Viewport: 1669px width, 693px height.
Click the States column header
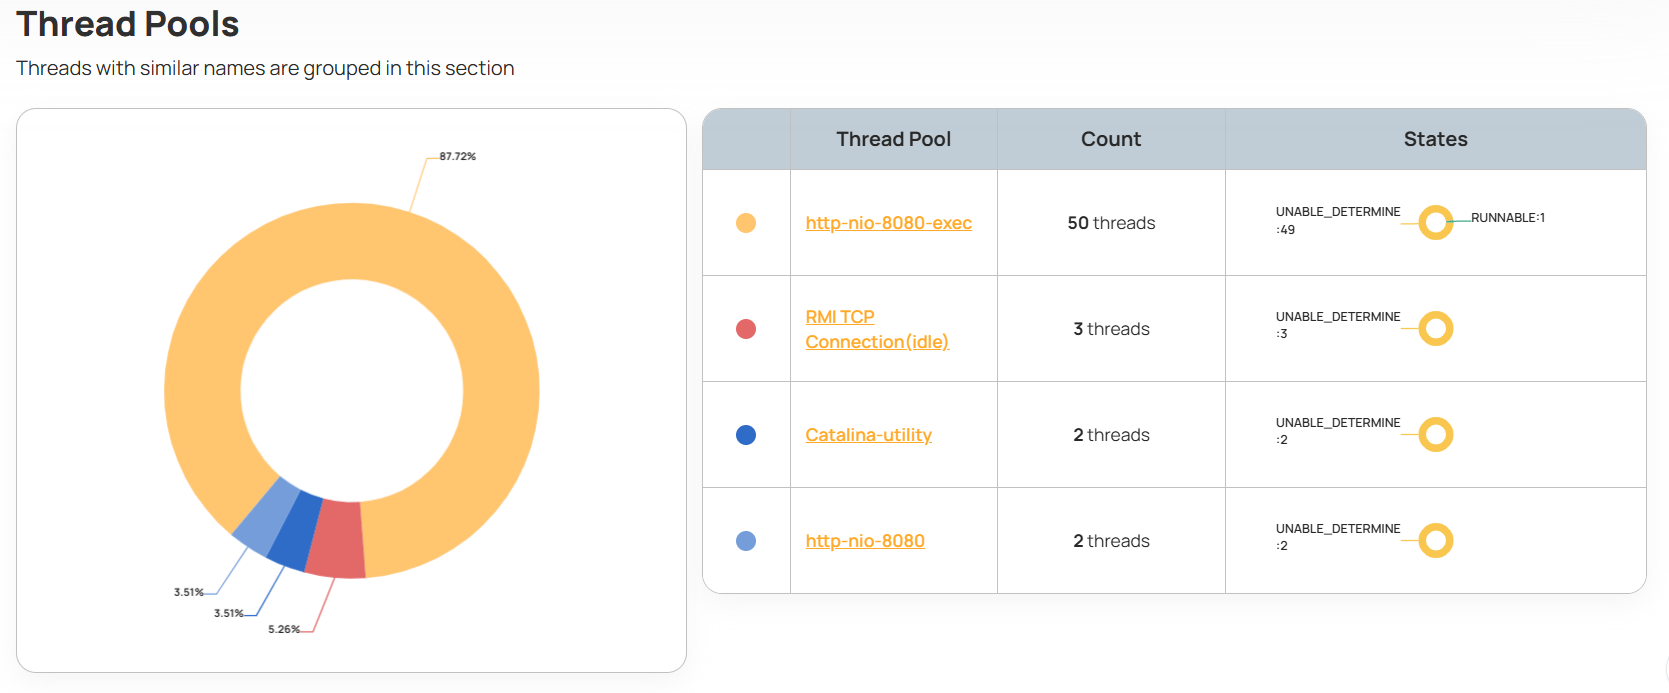click(1435, 139)
